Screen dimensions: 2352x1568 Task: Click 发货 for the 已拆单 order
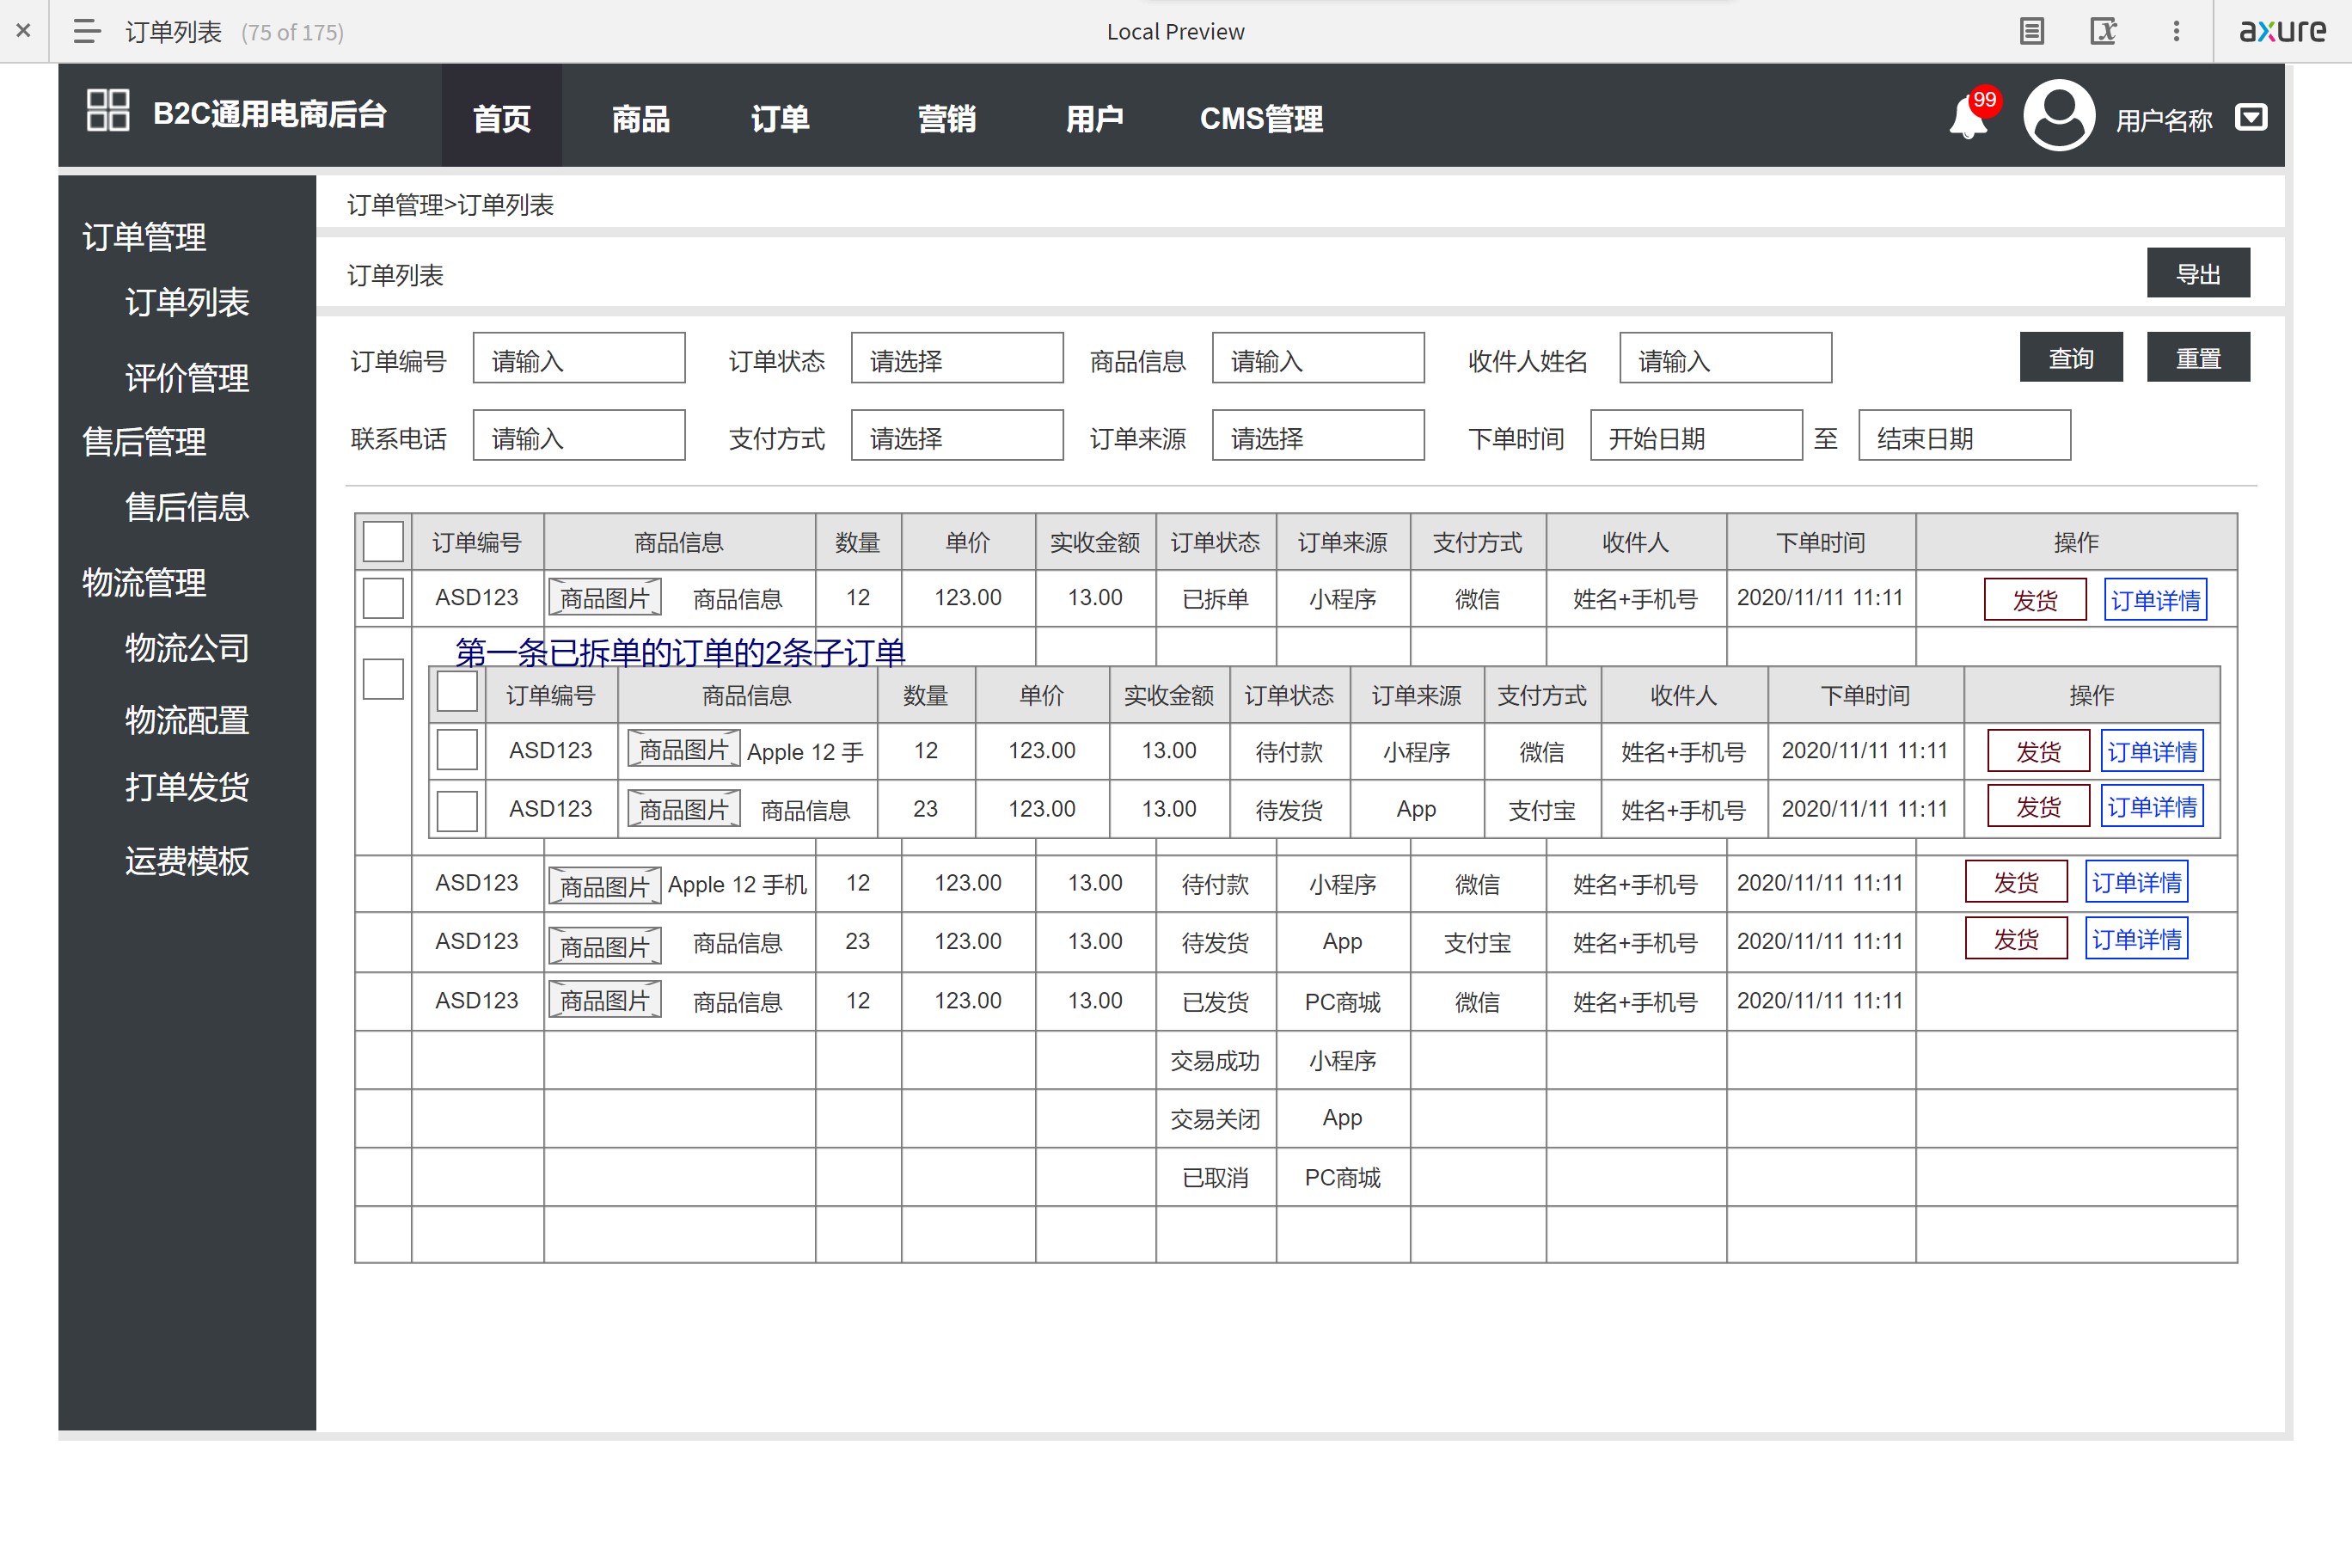click(x=2035, y=599)
